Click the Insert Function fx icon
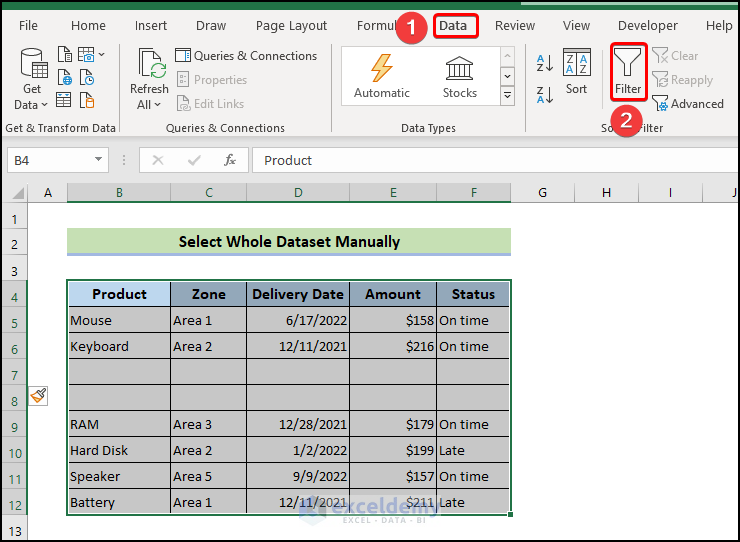 (x=229, y=160)
